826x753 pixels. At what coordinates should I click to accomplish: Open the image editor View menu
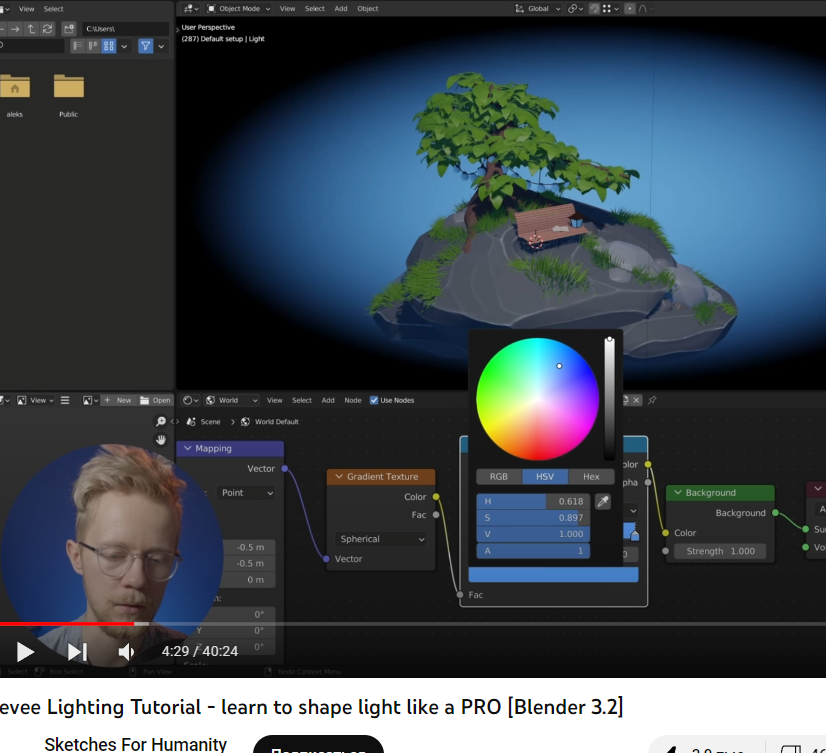[37, 400]
